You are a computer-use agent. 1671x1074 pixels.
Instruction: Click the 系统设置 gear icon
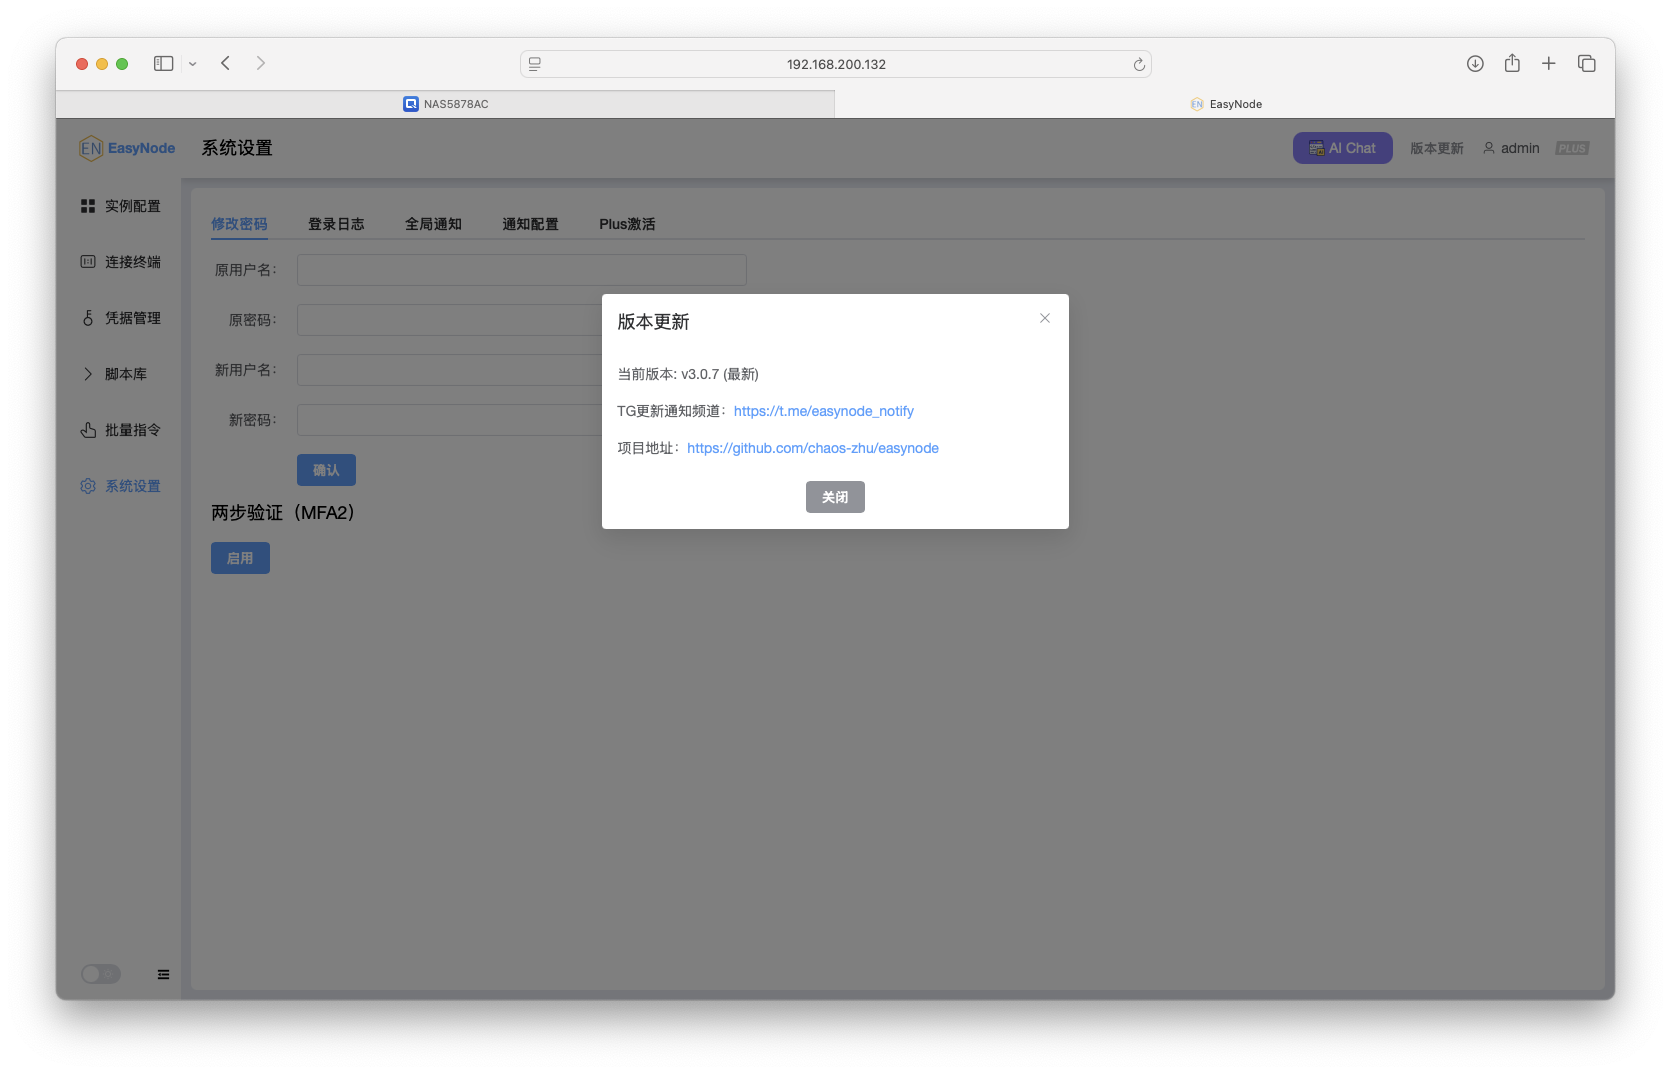pyautogui.click(x=88, y=485)
